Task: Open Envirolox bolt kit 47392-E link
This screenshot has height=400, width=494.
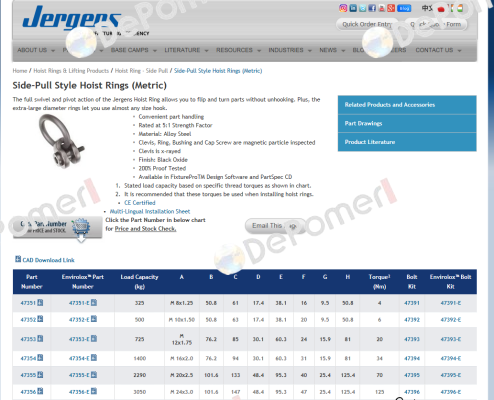Action: coord(451,320)
